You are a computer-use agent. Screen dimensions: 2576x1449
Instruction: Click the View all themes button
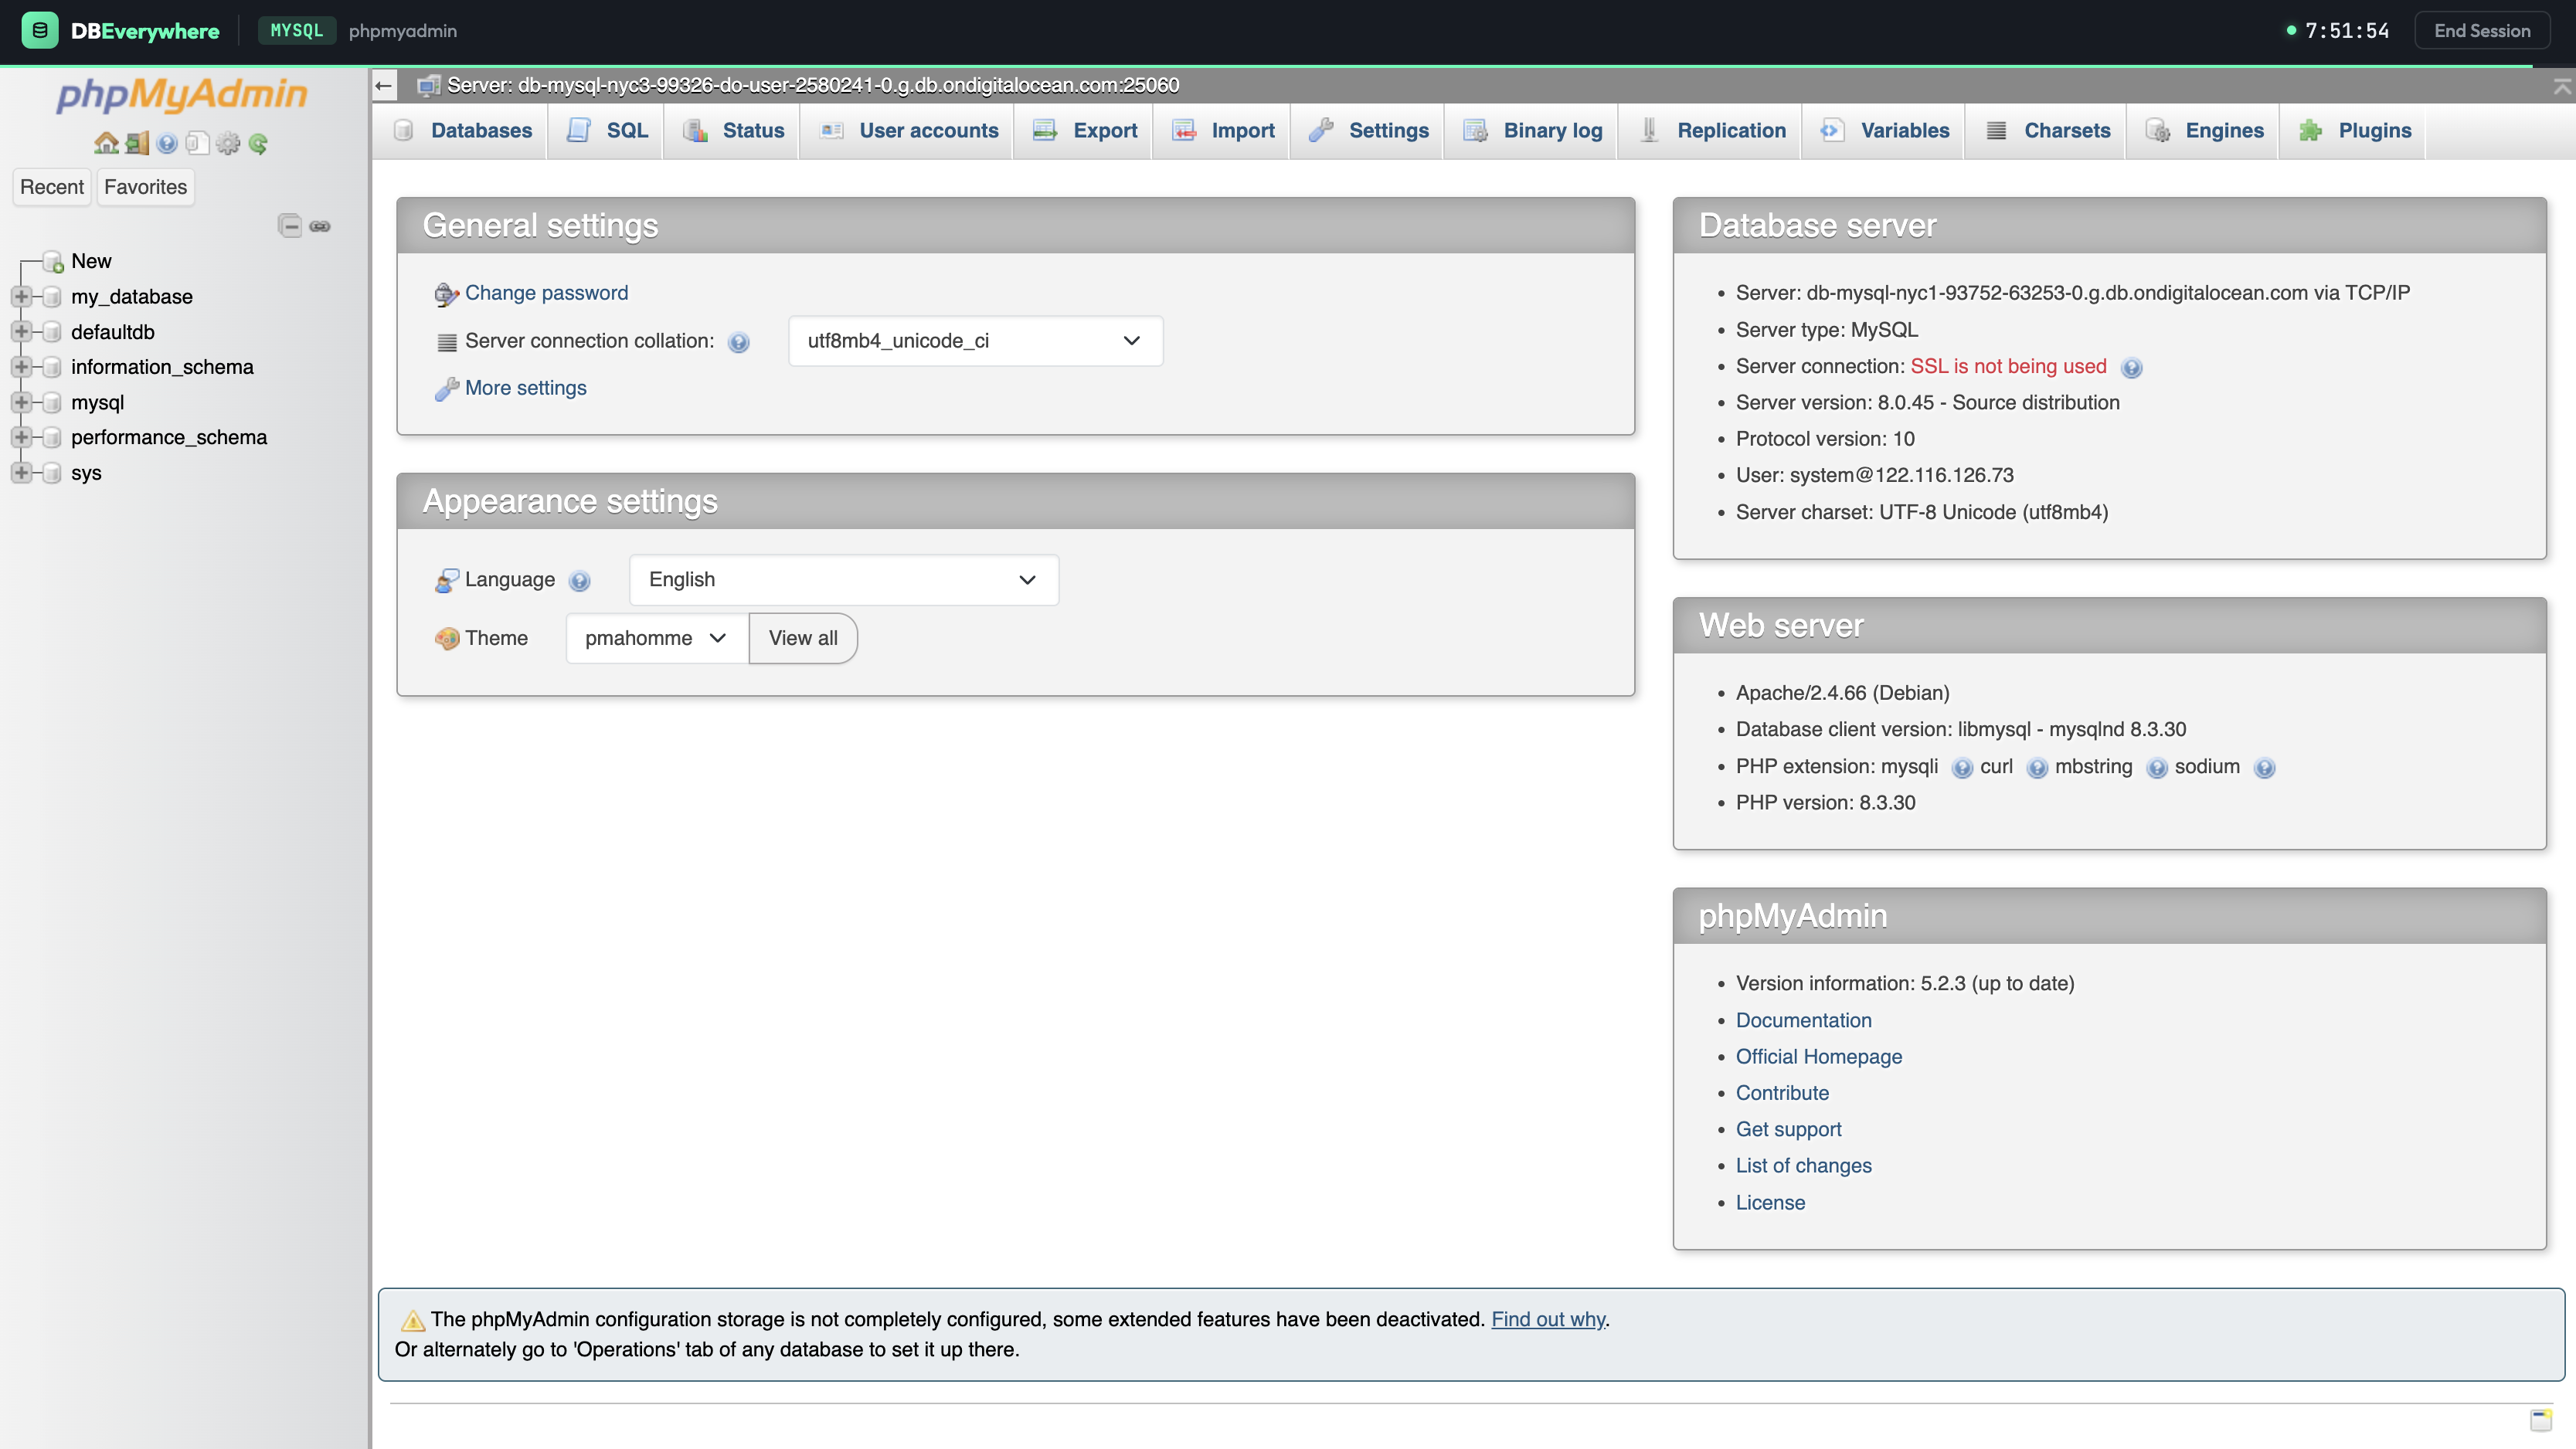pos(802,638)
